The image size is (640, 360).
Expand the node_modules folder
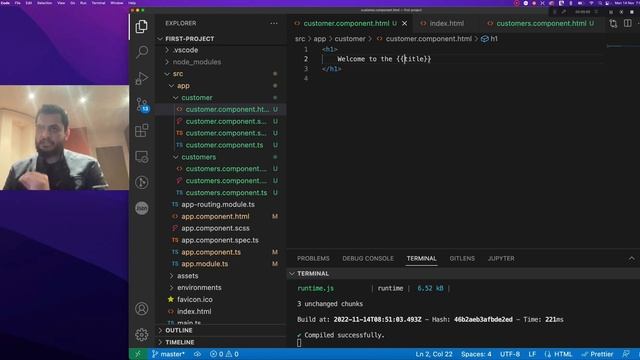pyautogui.click(x=221, y=62)
